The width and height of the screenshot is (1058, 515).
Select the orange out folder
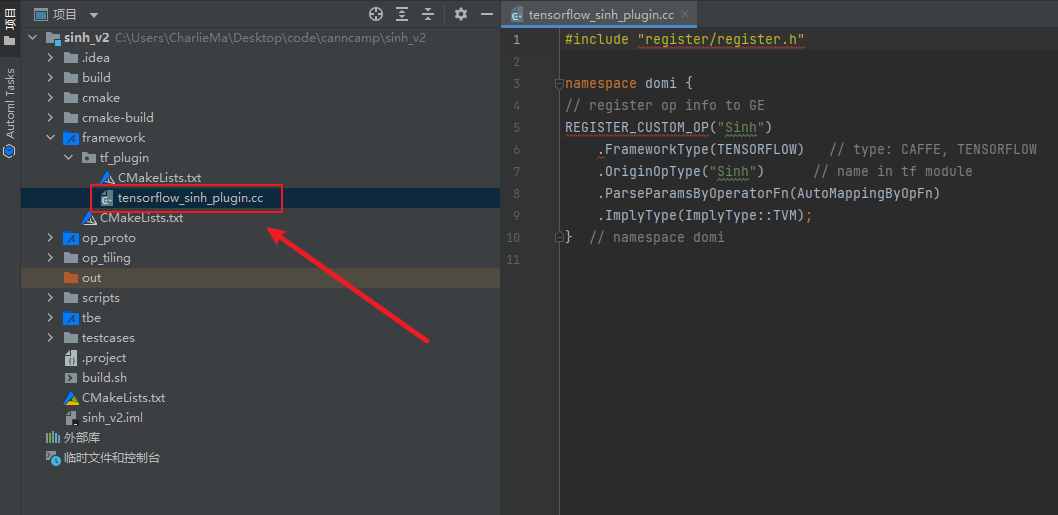260,278
